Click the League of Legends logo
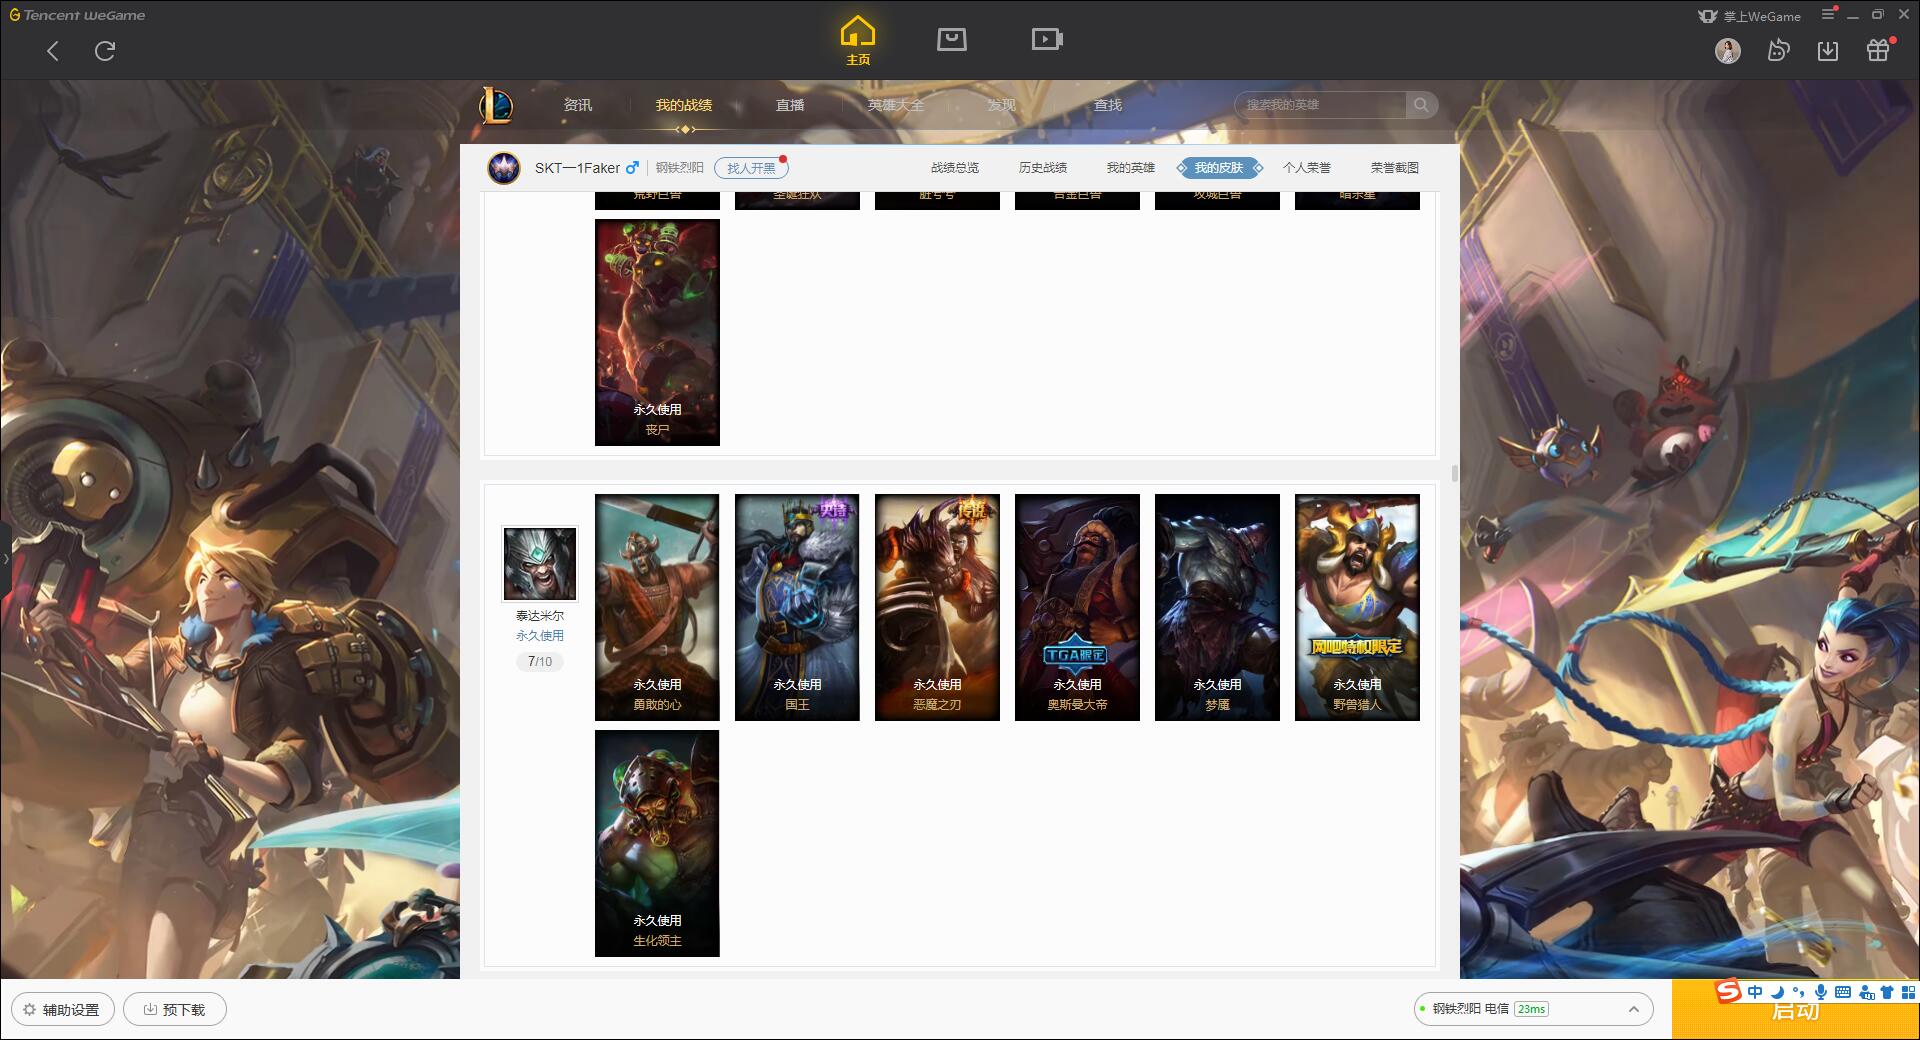The width and height of the screenshot is (1920, 1040). tap(496, 105)
